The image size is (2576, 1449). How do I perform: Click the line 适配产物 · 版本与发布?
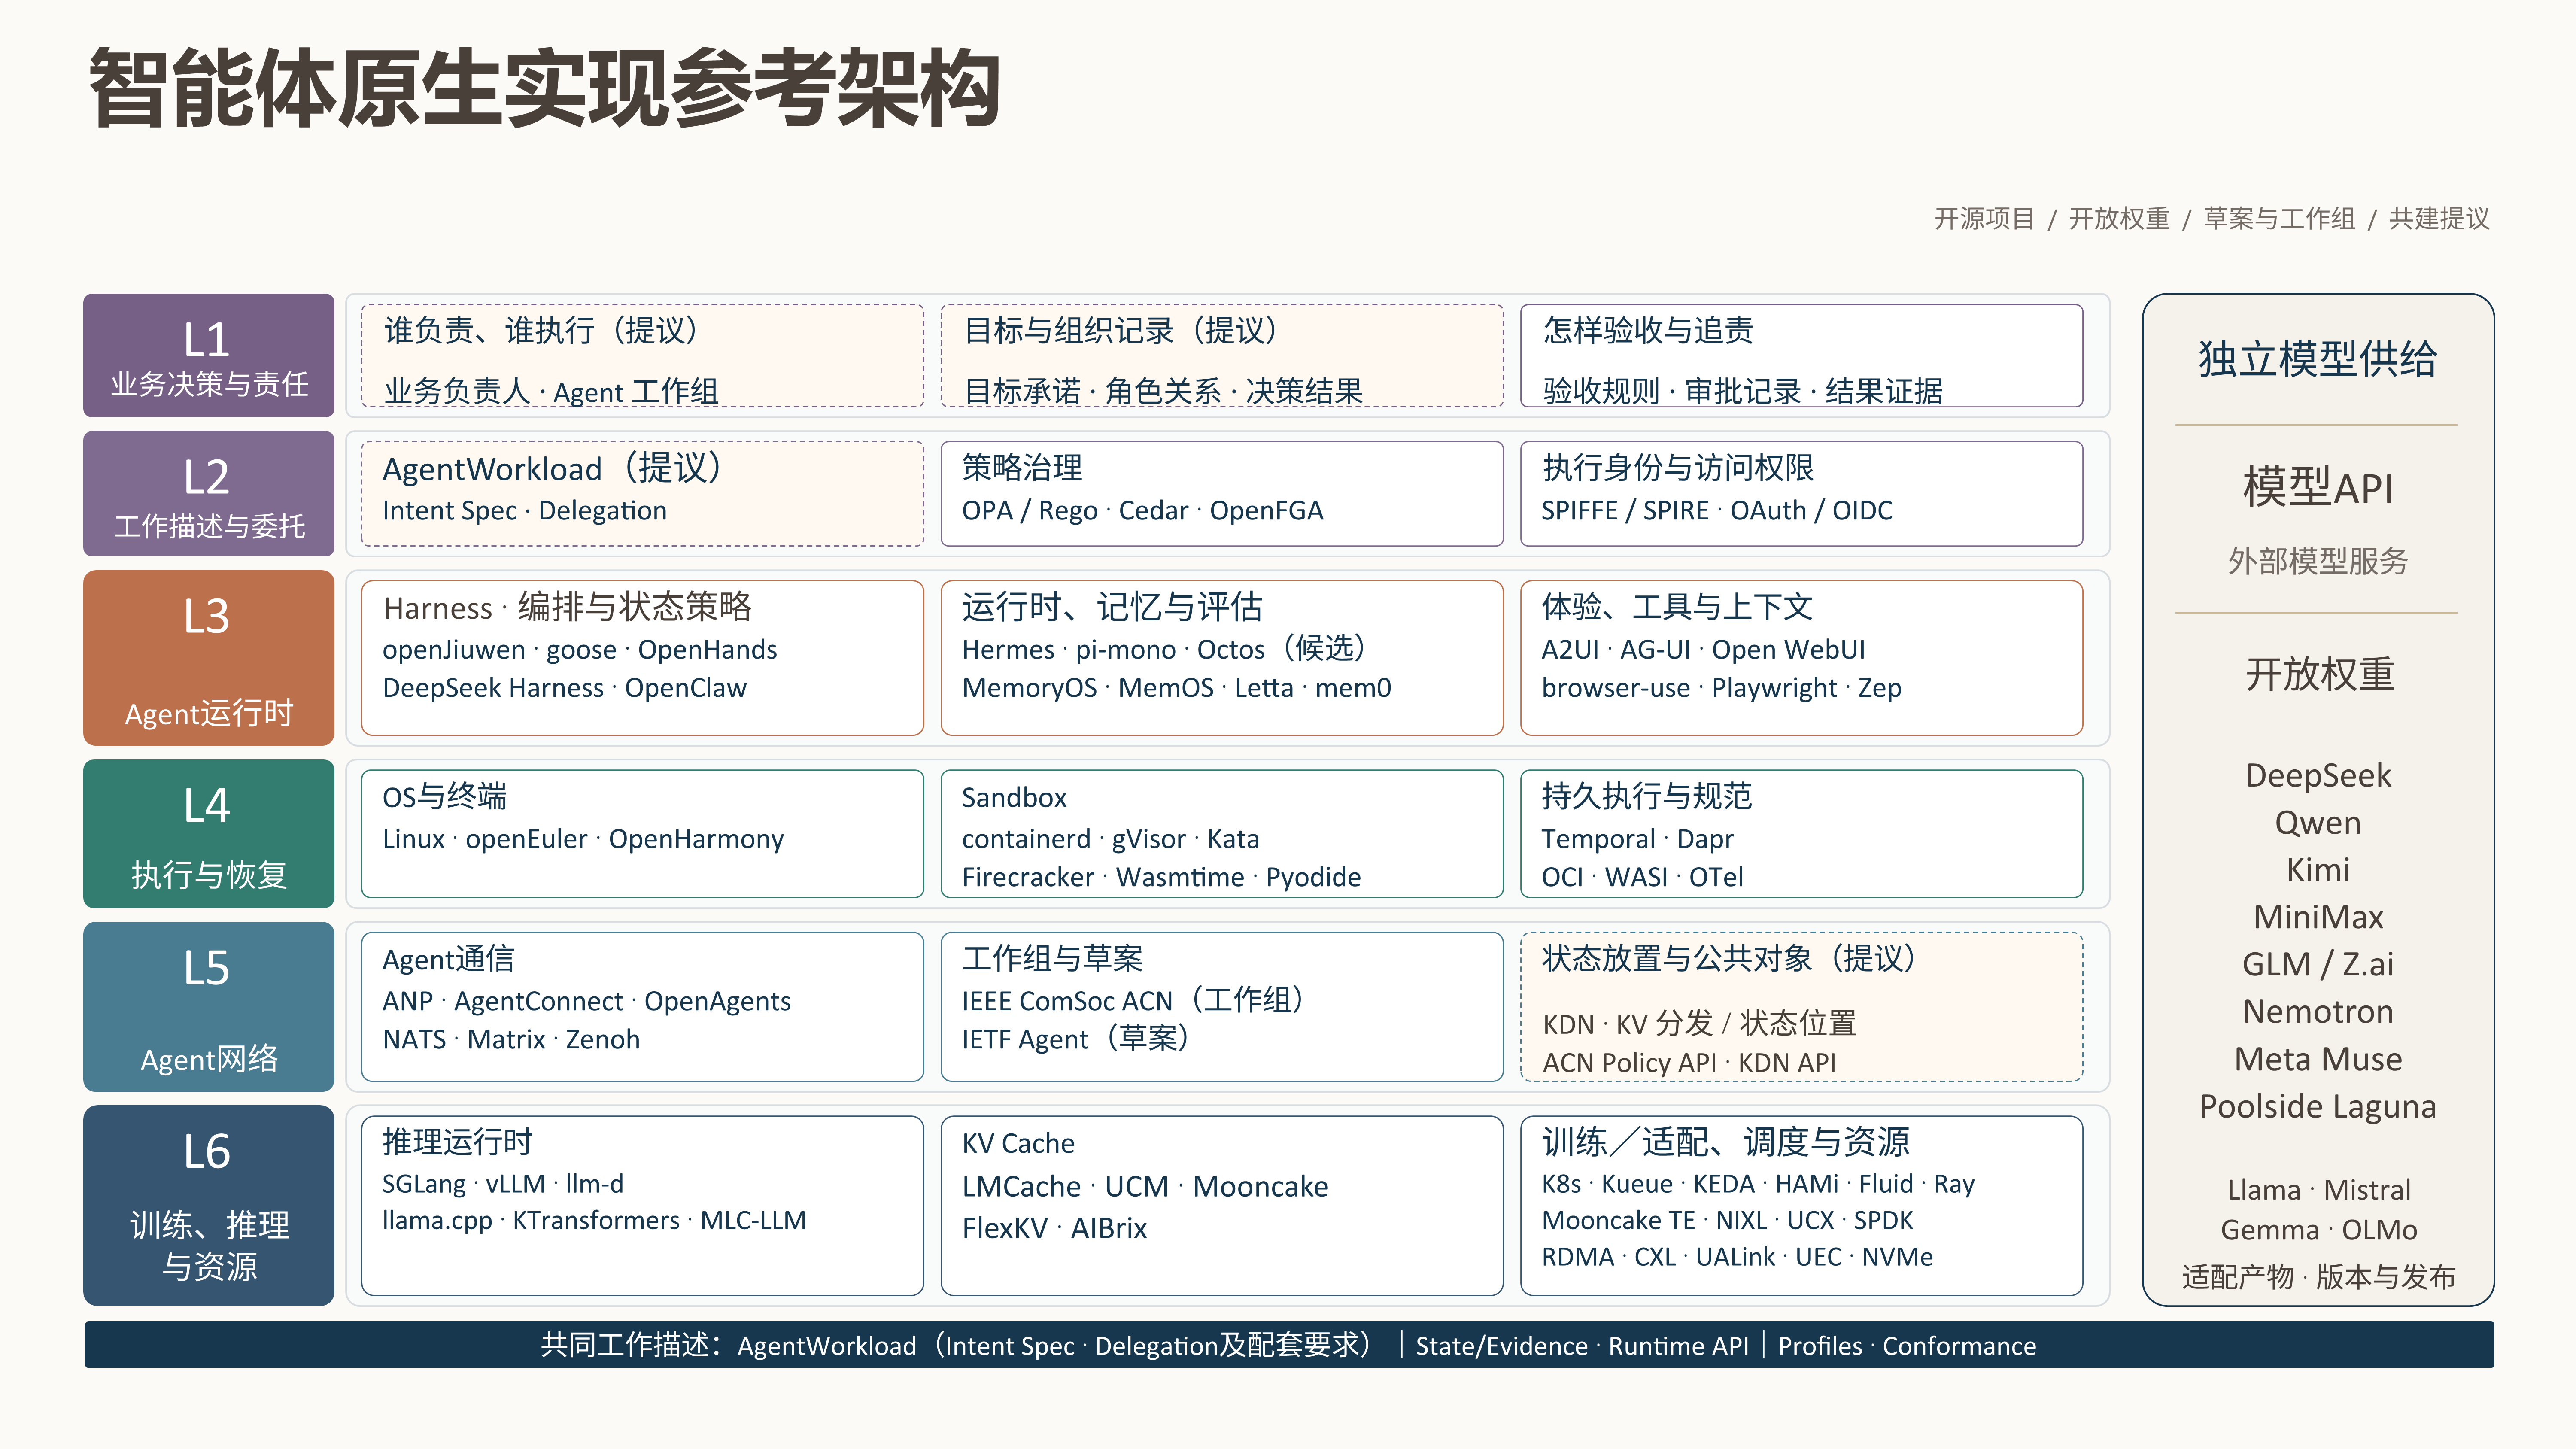(x=2318, y=1277)
